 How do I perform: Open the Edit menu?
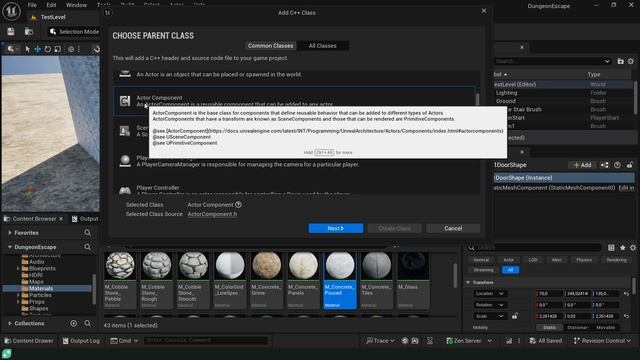click(51, 5)
